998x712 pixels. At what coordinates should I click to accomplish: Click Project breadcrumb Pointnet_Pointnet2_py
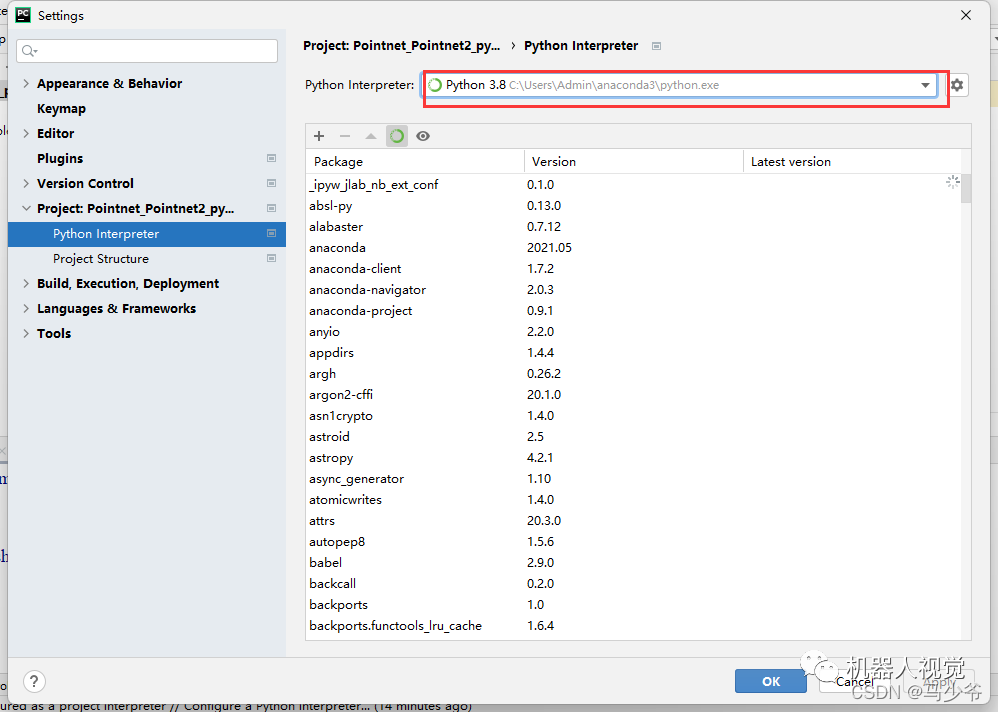[x=402, y=46]
